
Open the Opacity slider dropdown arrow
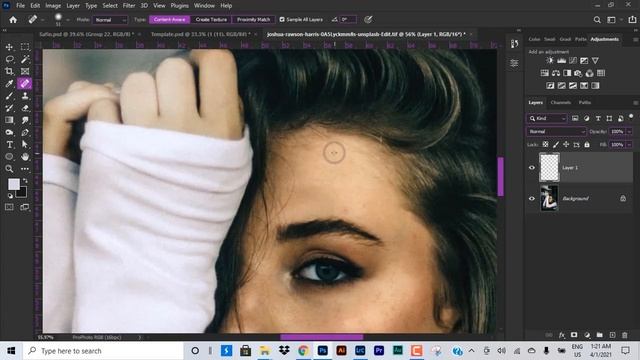629,131
